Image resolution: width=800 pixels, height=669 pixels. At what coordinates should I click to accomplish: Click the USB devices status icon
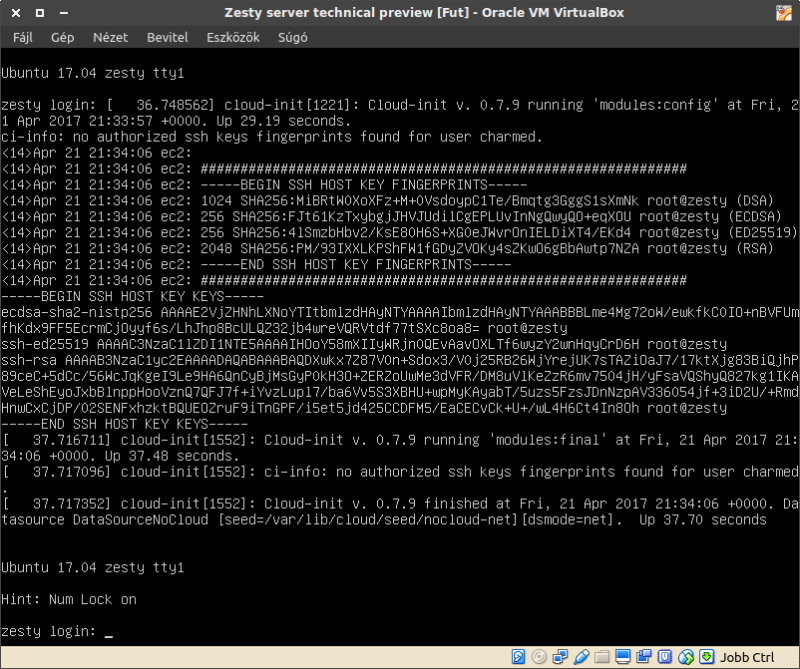coord(581,656)
